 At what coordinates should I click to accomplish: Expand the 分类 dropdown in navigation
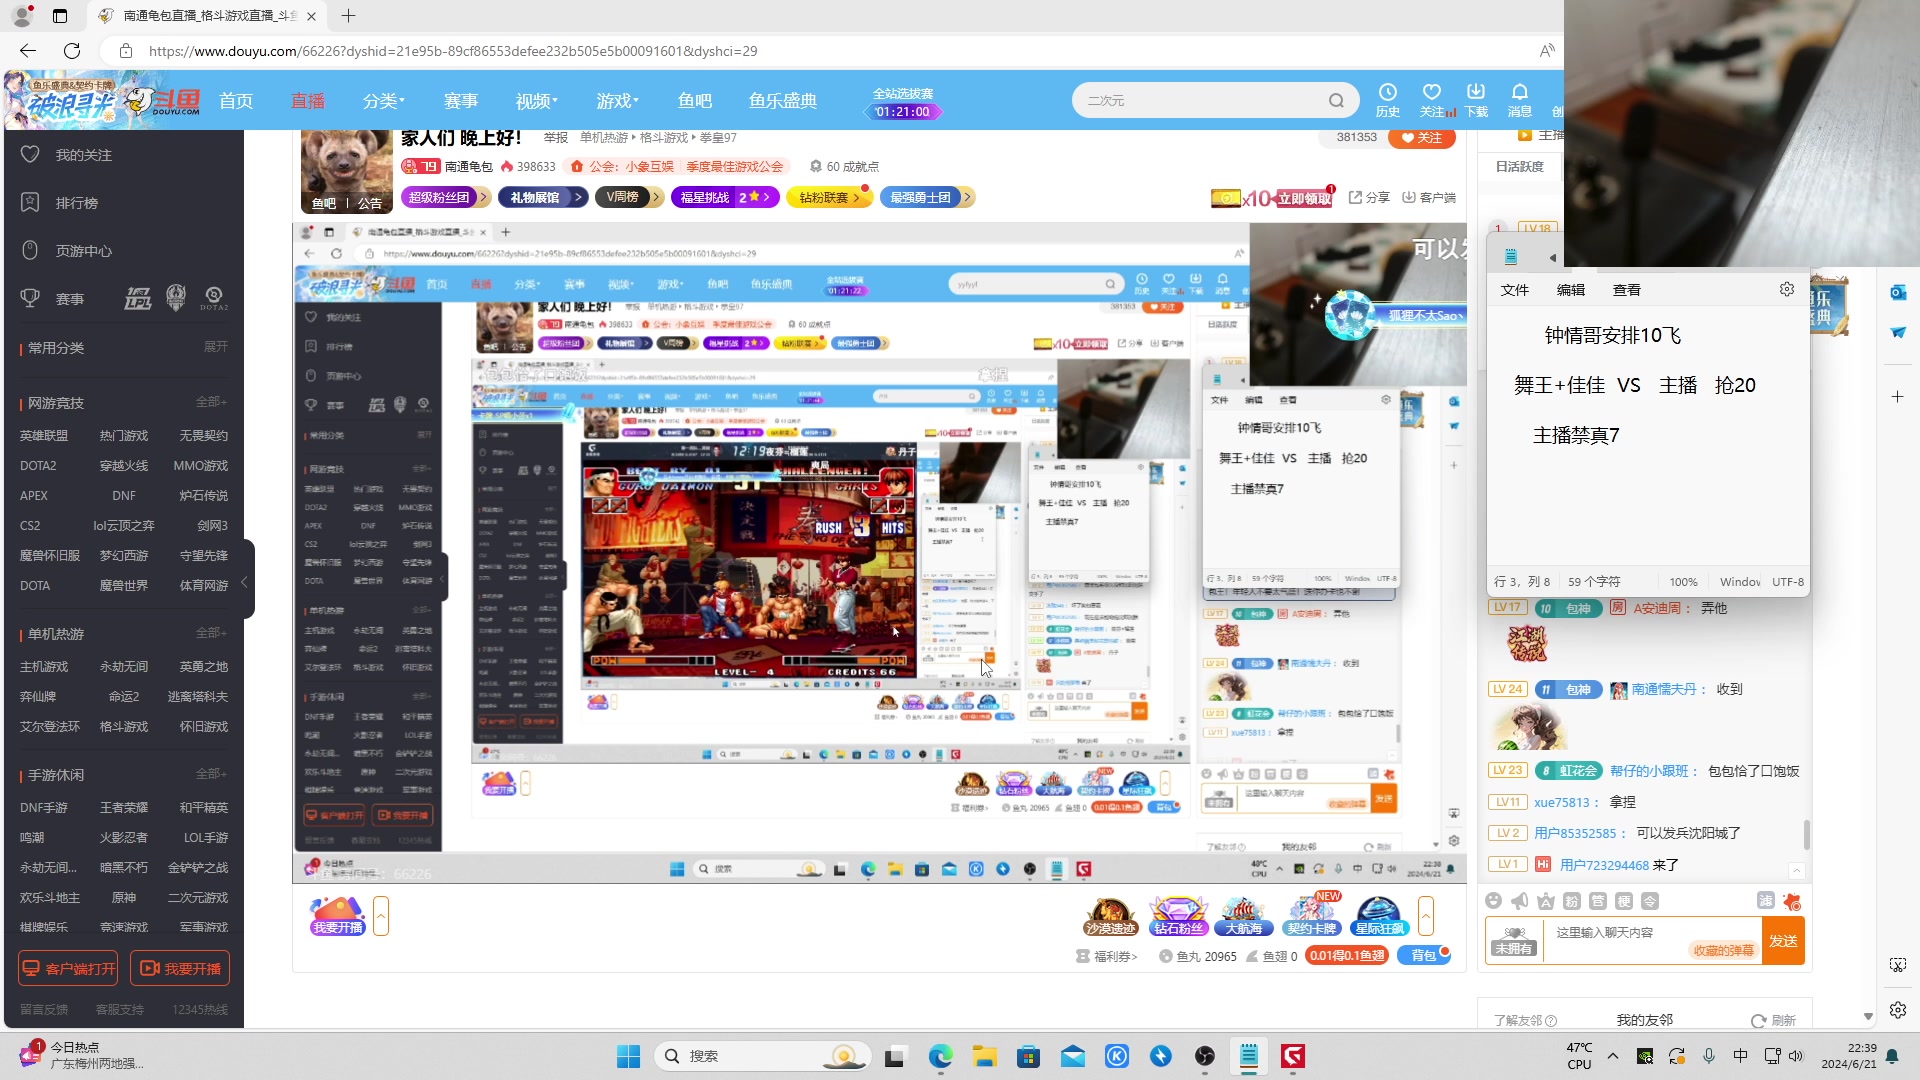(x=383, y=101)
